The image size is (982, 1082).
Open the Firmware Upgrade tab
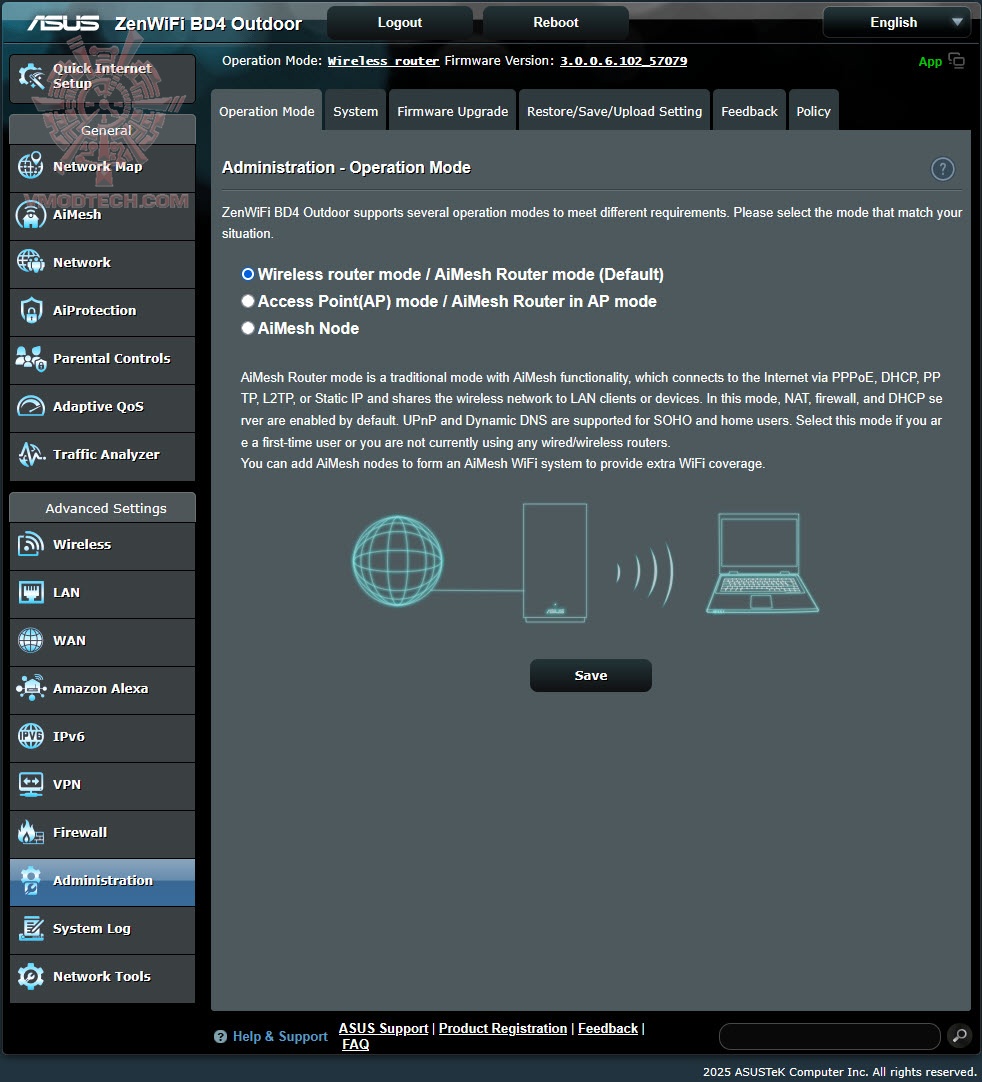pyautogui.click(x=453, y=110)
